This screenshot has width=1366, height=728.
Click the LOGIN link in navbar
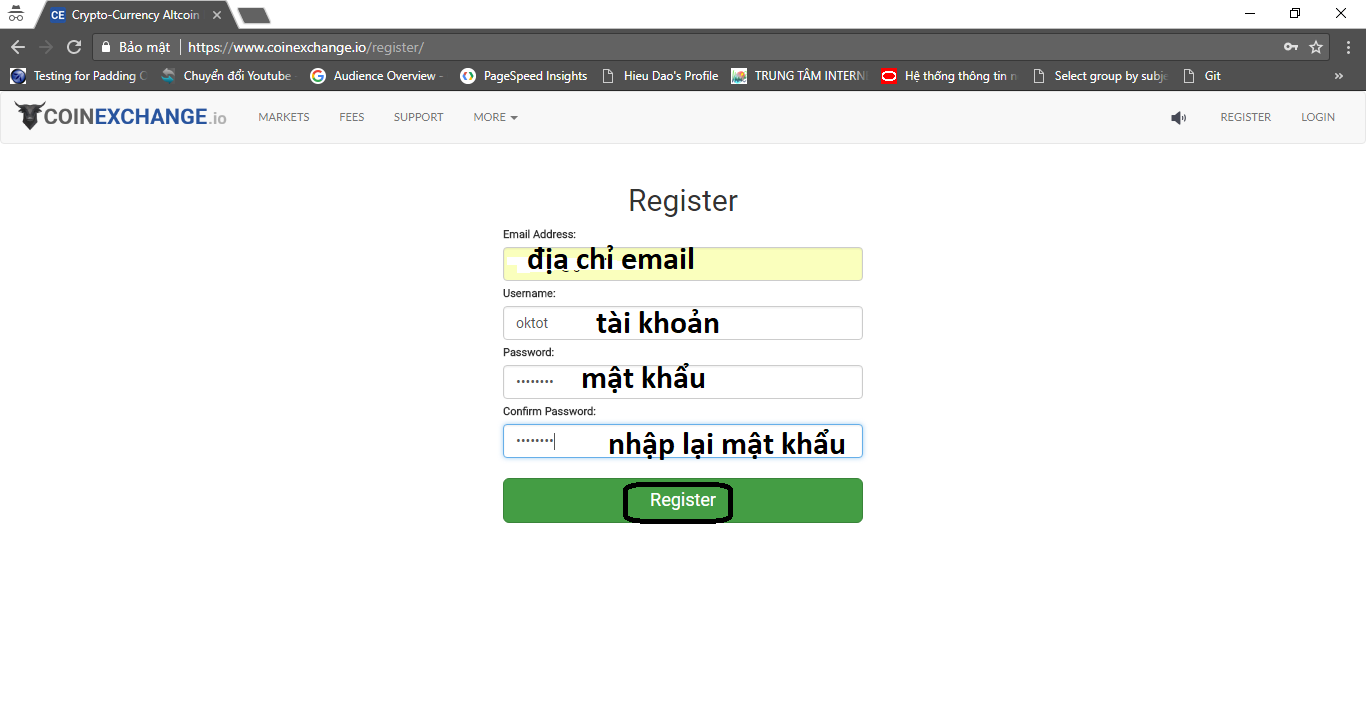click(1317, 117)
